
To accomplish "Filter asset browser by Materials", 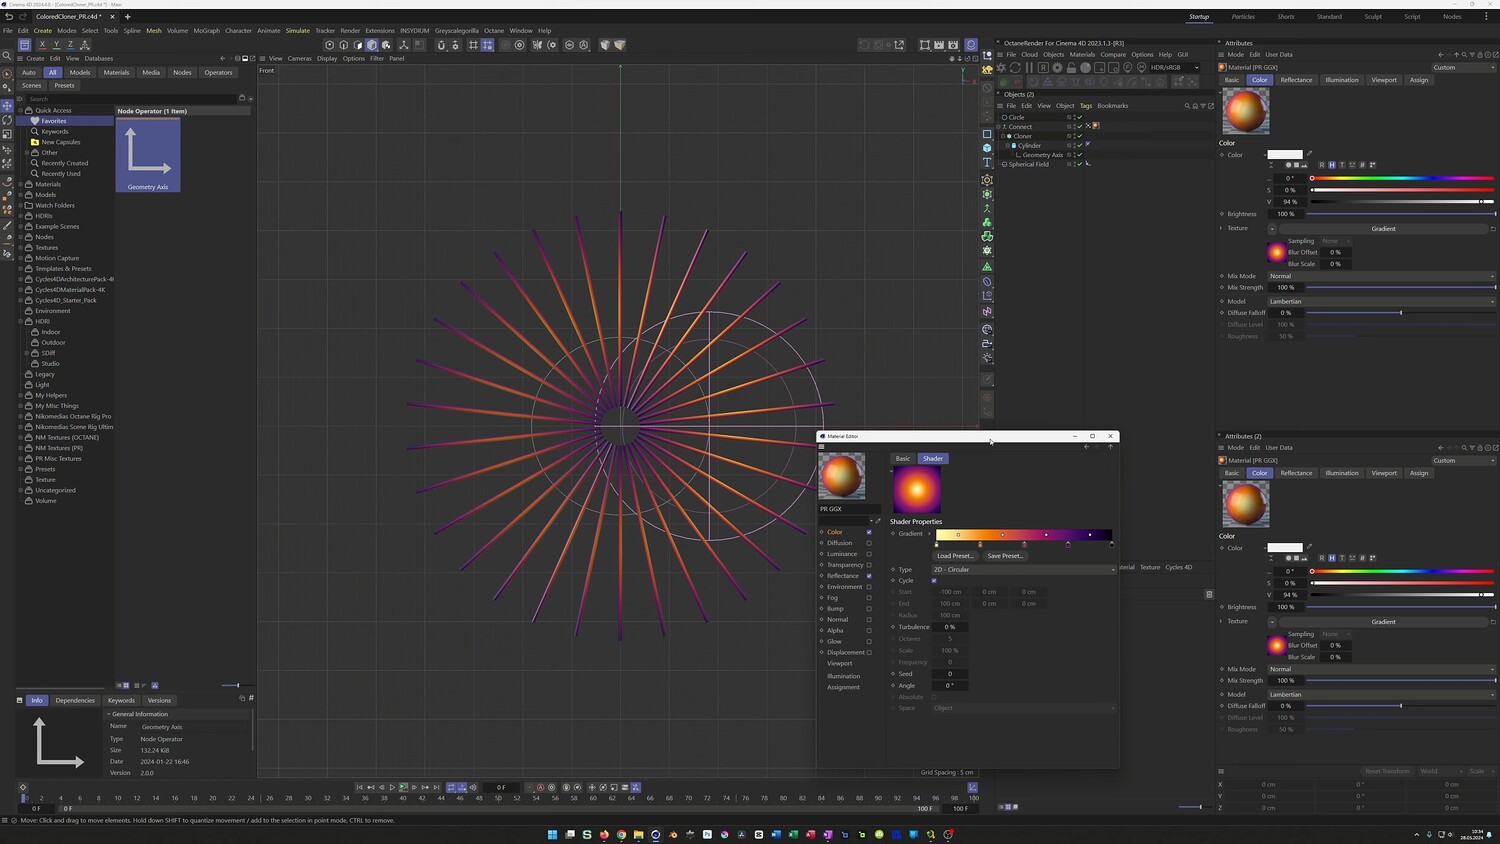I will [116, 72].
